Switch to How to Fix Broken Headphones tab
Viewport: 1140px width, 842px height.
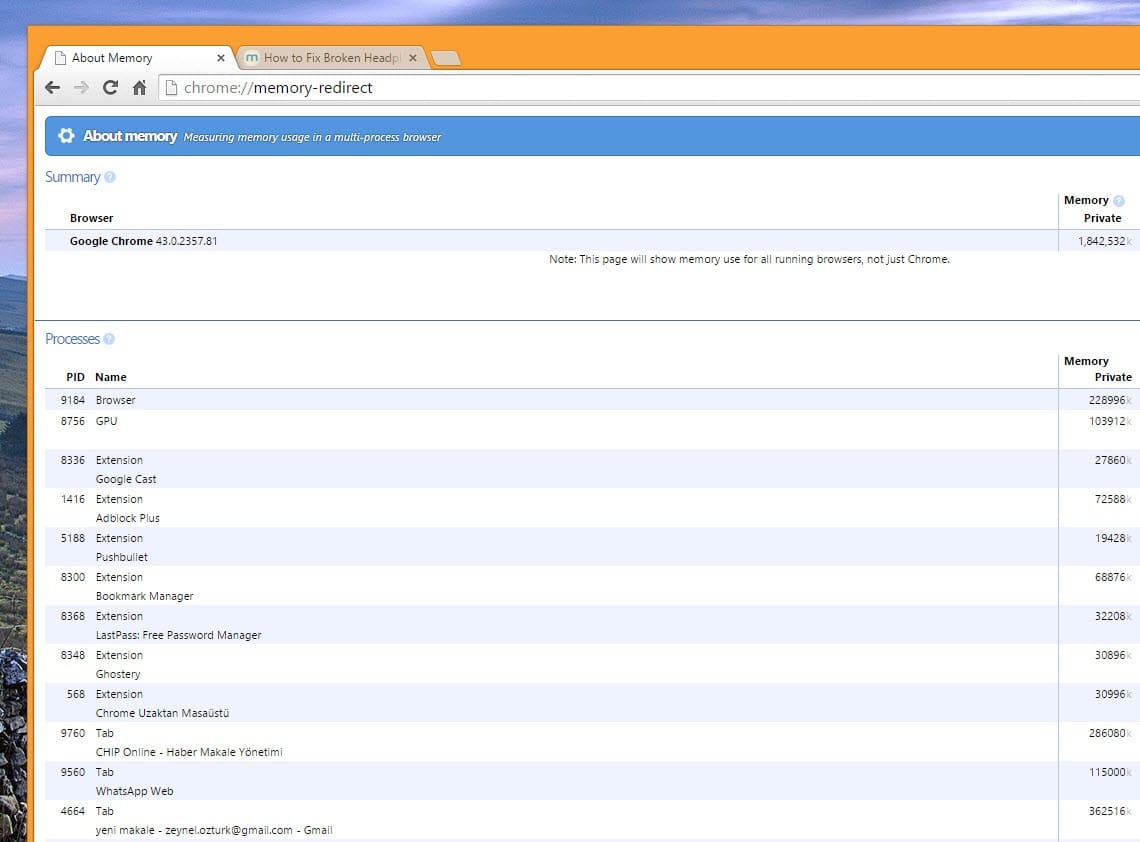[332, 57]
